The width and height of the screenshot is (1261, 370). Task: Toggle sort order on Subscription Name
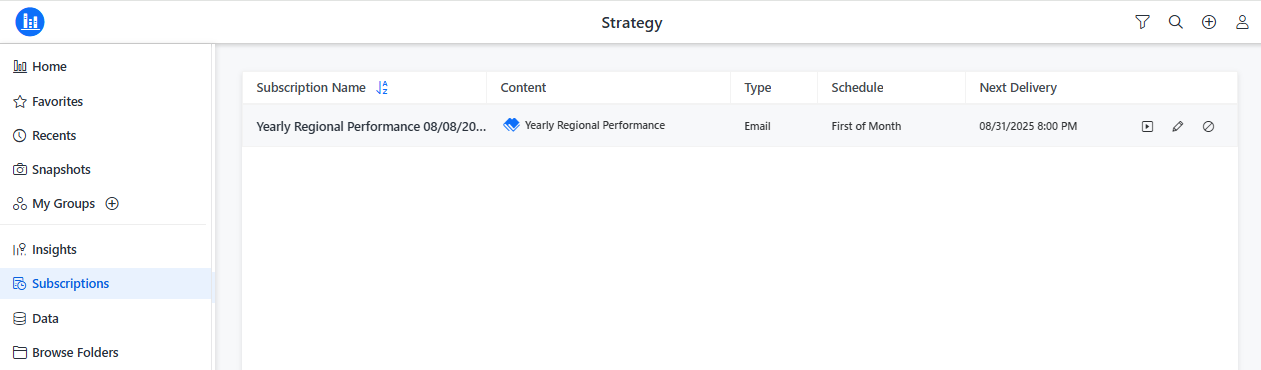[x=381, y=88]
